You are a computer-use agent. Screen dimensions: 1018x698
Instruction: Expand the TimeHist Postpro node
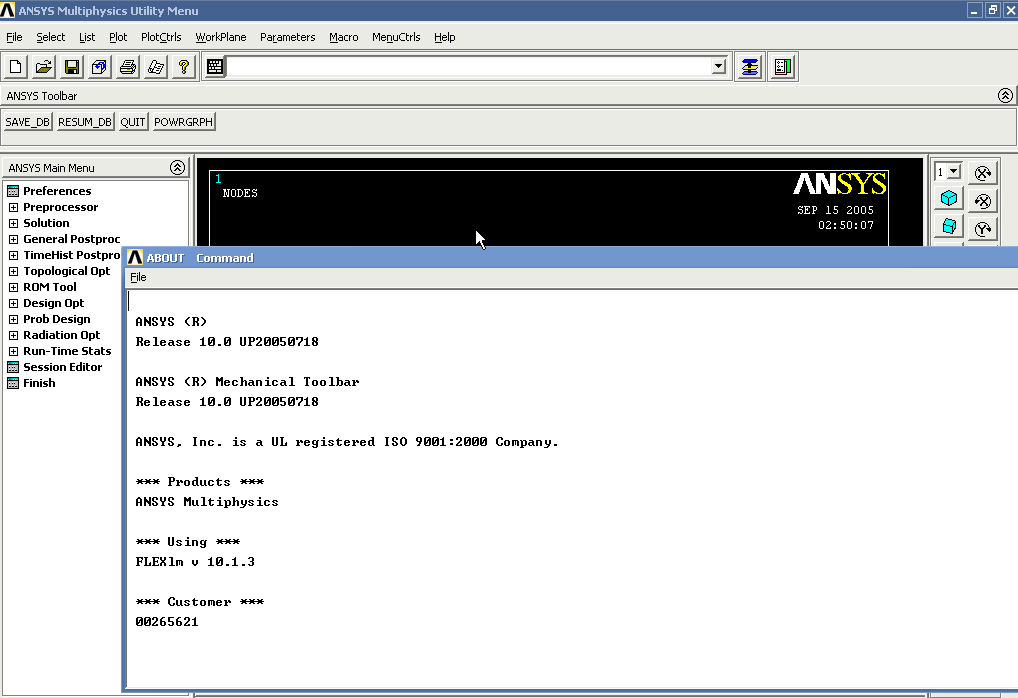tap(13, 255)
